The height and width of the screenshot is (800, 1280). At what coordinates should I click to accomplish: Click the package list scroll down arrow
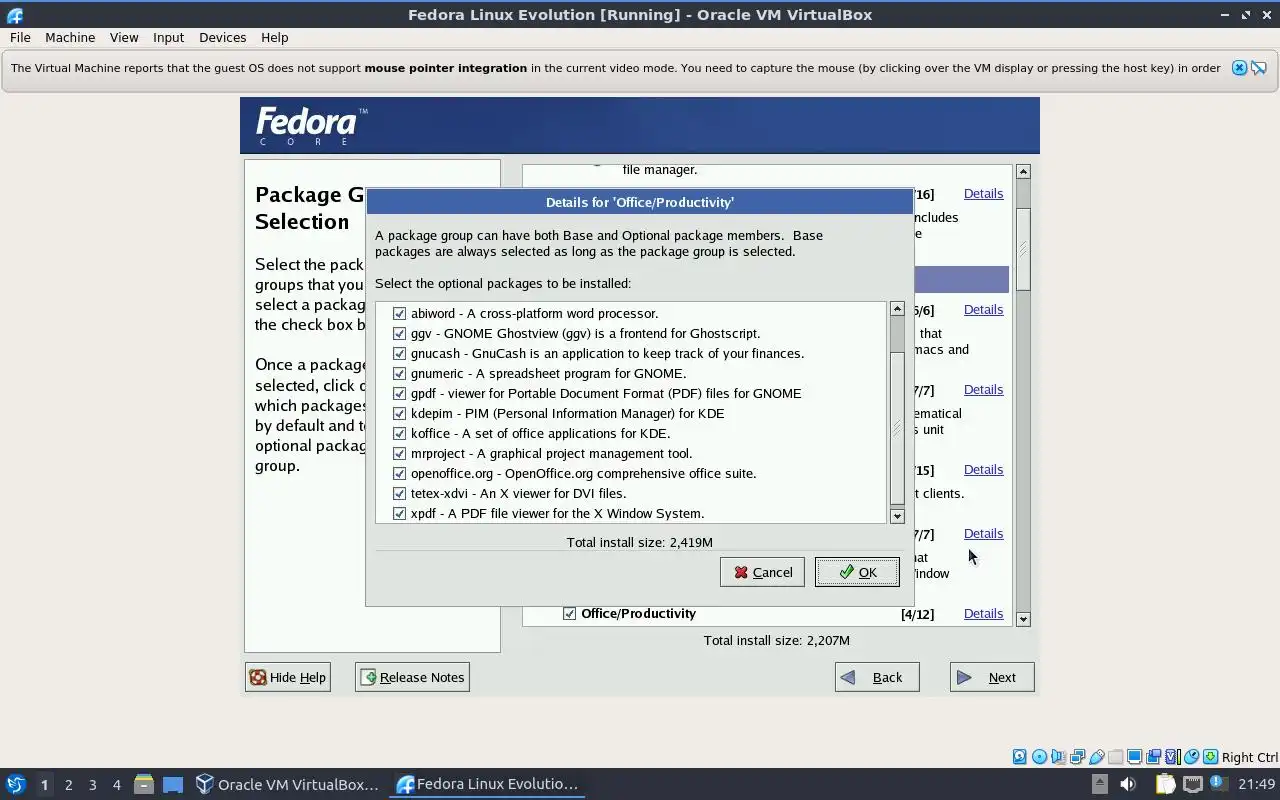pos(897,516)
